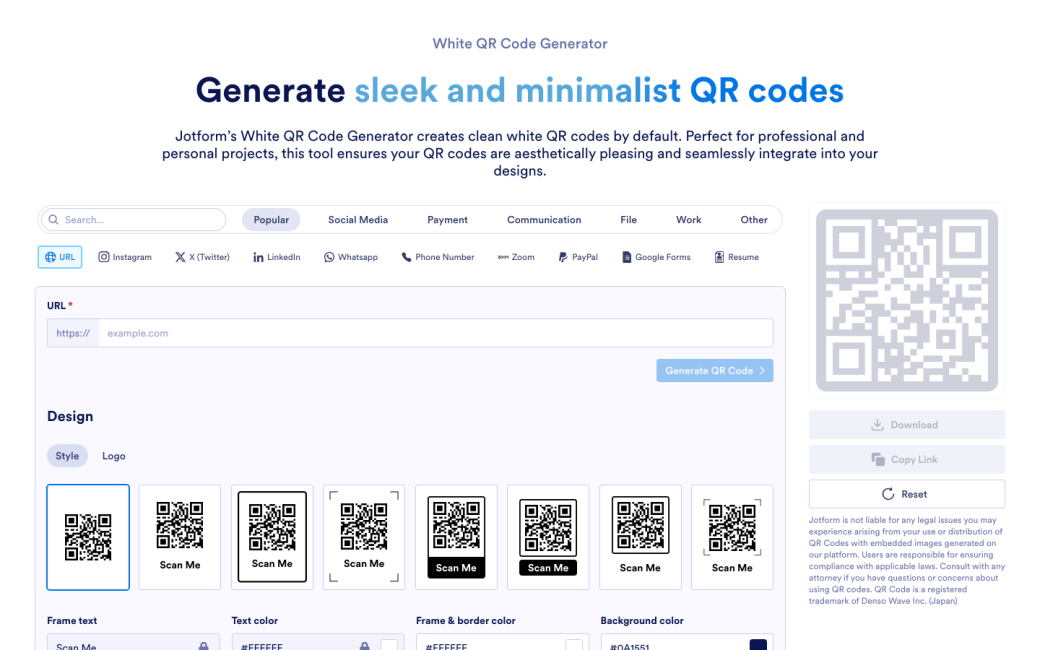The width and height of the screenshot is (1040, 650).
Task: Switch to the Social Media tab
Action: 358,220
